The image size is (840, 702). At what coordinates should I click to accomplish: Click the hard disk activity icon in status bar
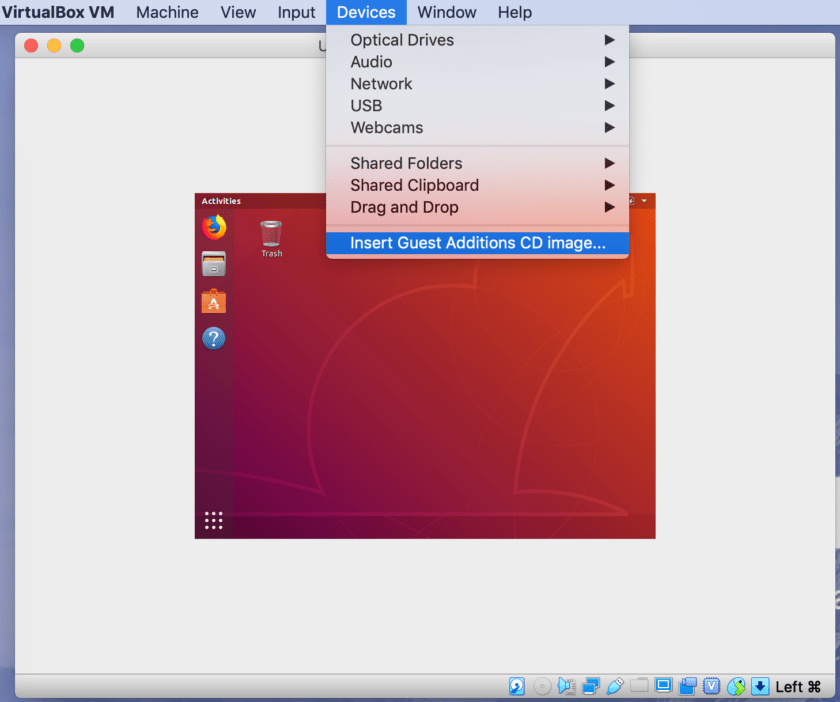(517, 686)
